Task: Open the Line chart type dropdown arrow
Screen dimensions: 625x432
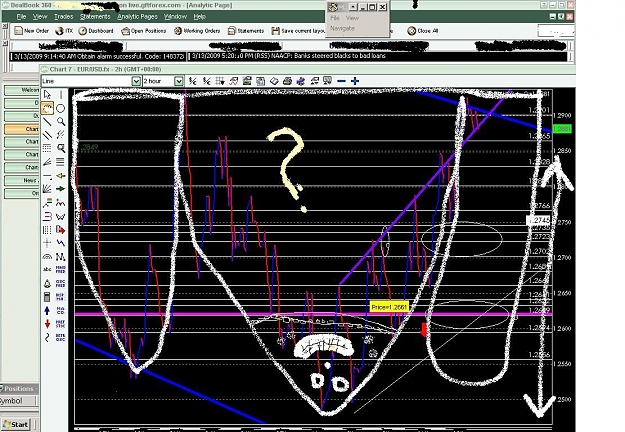Action: pyautogui.click(x=136, y=81)
